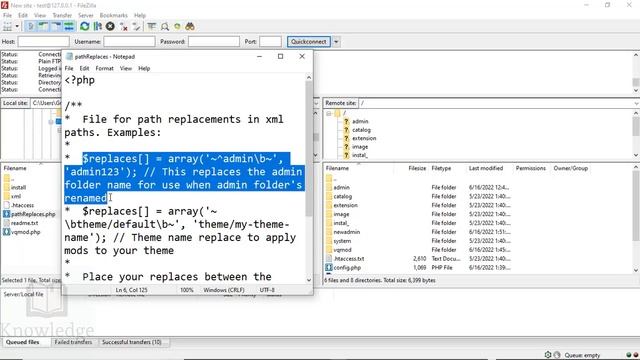
Task: Open FileZilla Help menu
Action: pyautogui.click(x=140, y=15)
